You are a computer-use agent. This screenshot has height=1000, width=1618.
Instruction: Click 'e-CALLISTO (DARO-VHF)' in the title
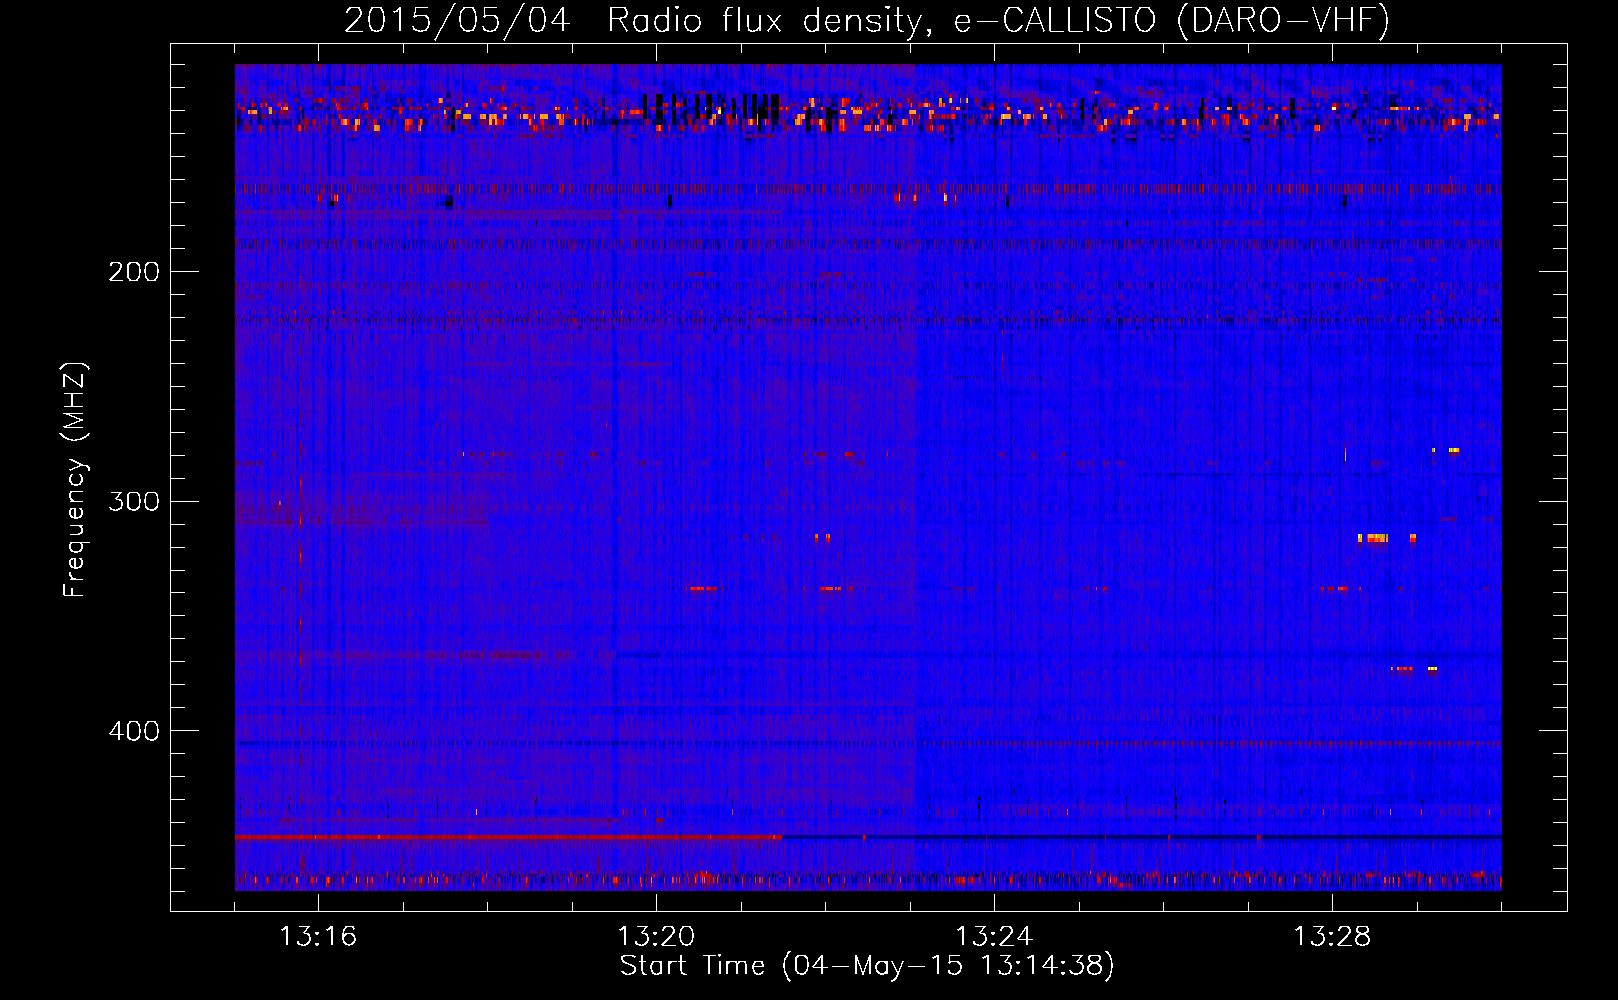click(1171, 20)
